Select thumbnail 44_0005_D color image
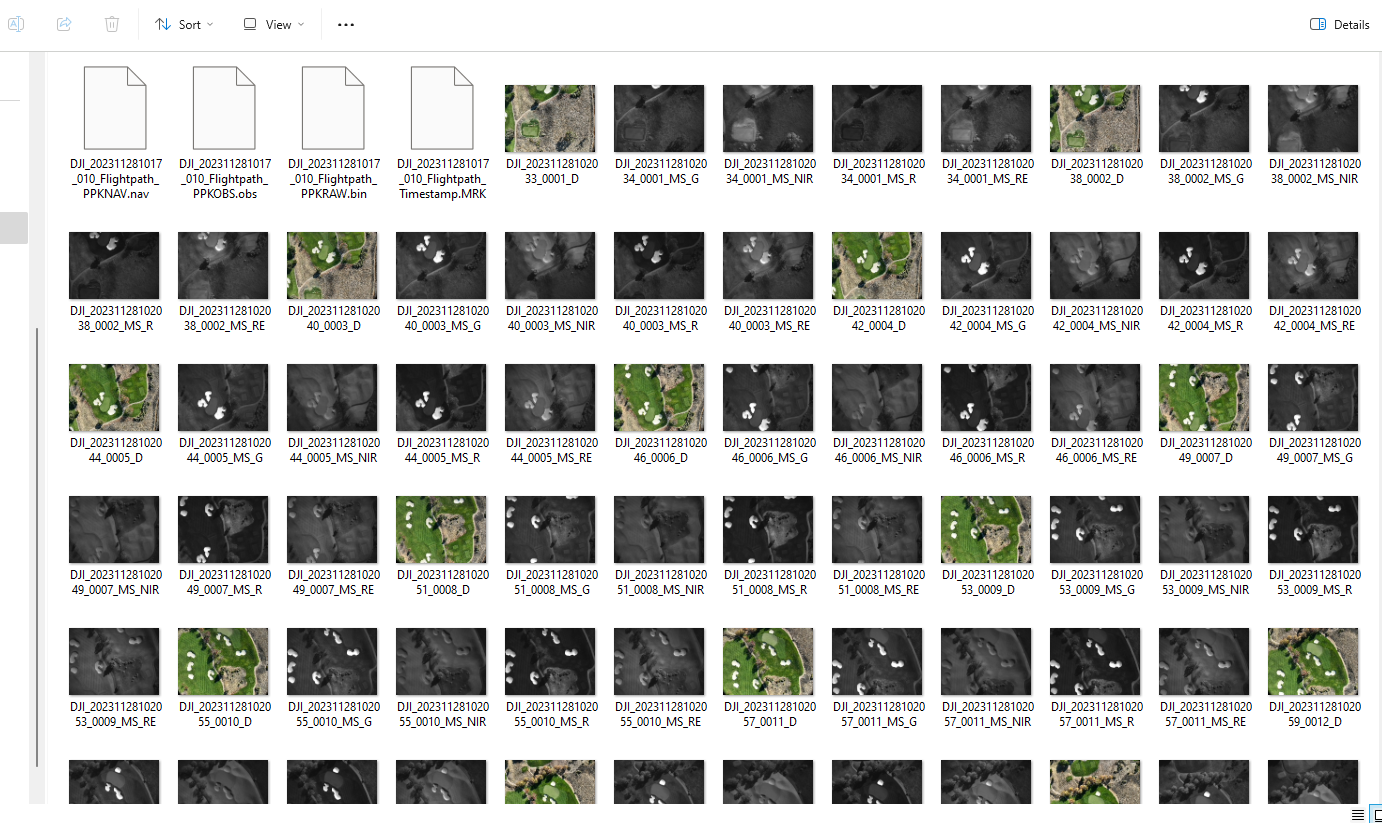This screenshot has width=1382, height=823. pos(114,398)
